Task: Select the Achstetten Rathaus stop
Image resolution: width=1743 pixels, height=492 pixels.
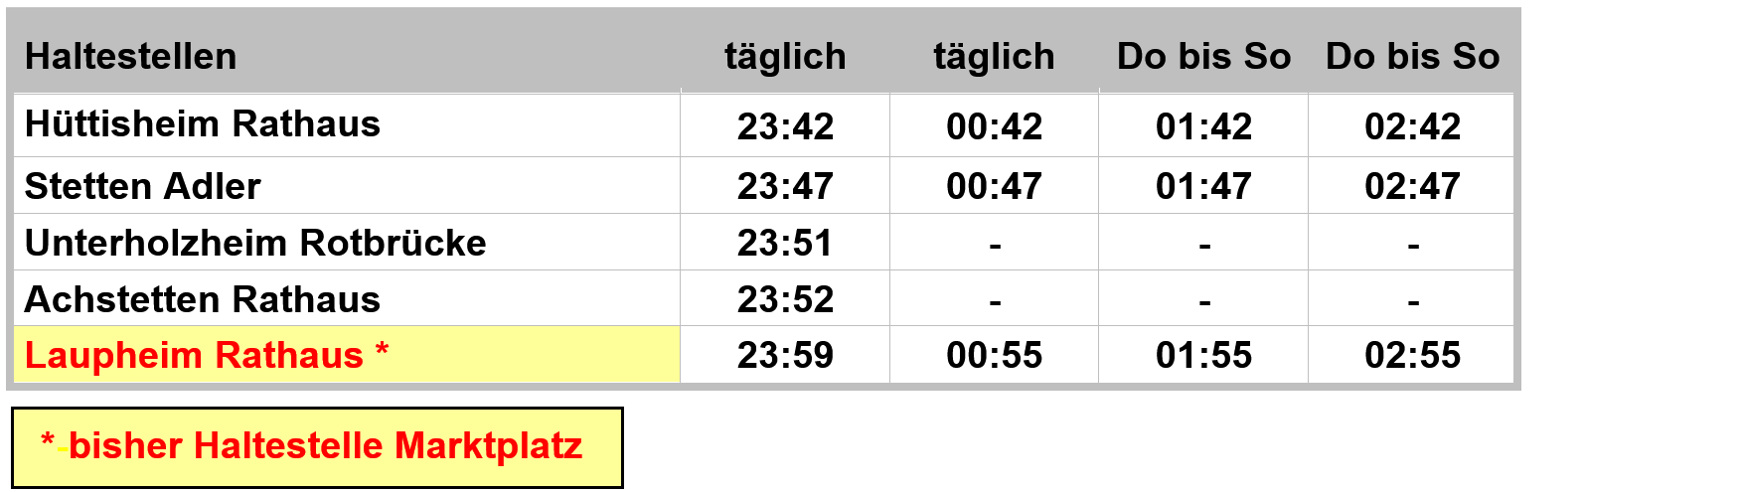Action: pyautogui.click(x=202, y=299)
